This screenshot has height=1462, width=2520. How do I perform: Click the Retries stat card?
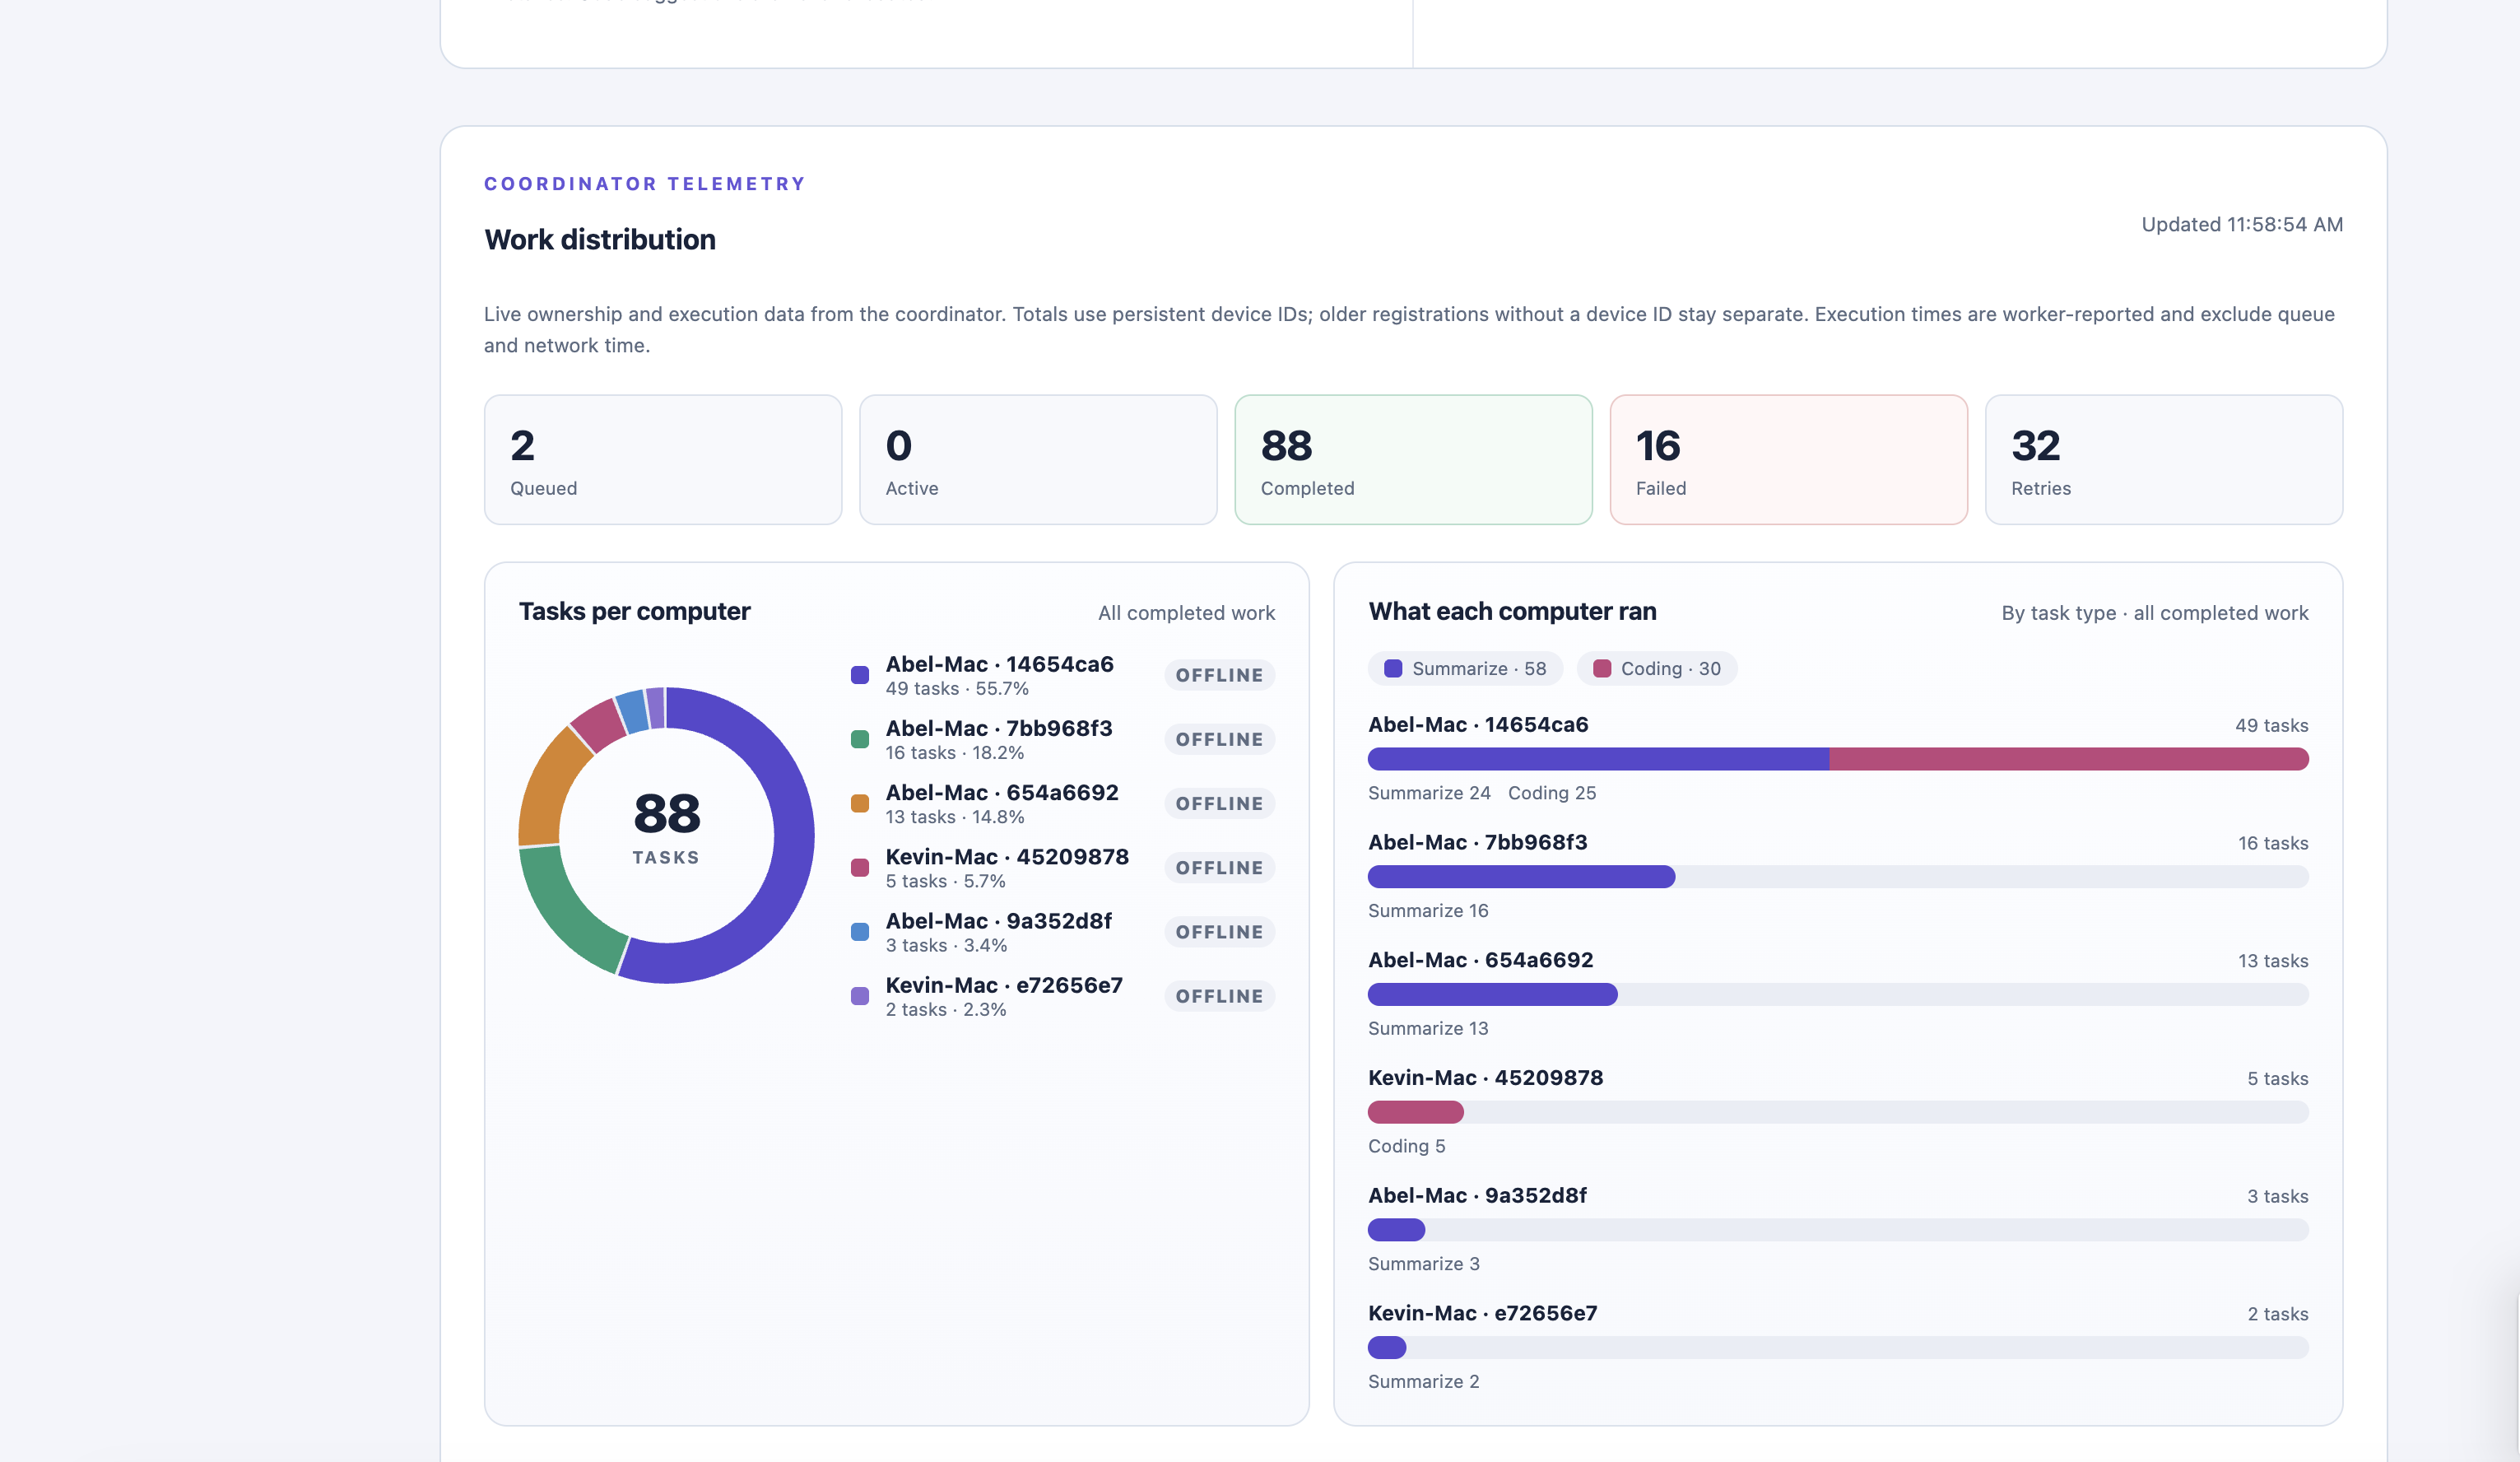[2164, 460]
